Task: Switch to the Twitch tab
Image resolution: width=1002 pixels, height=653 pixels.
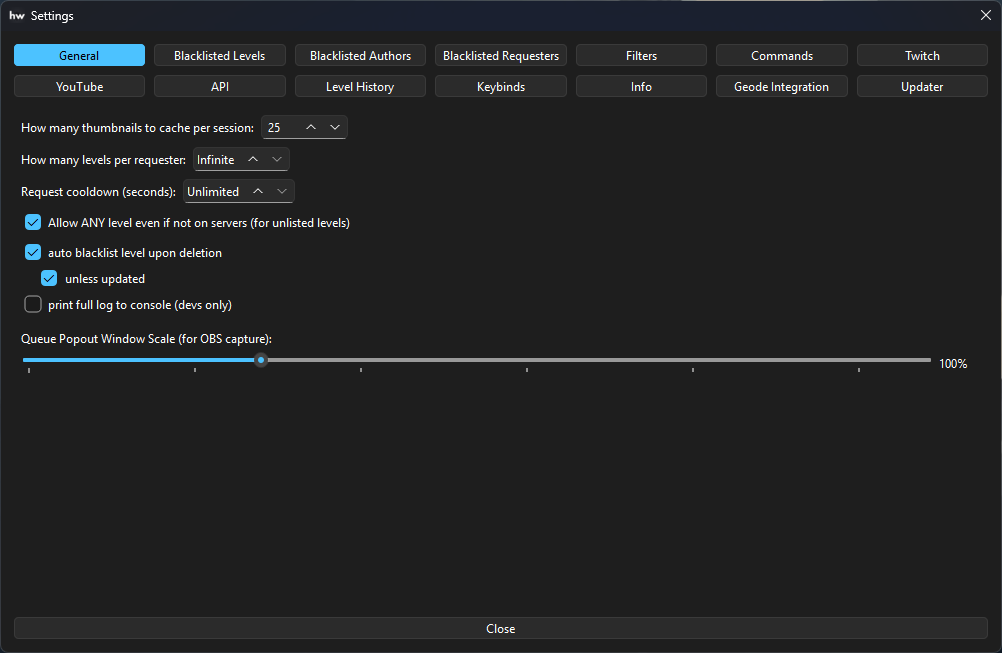Action: (922, 56)
